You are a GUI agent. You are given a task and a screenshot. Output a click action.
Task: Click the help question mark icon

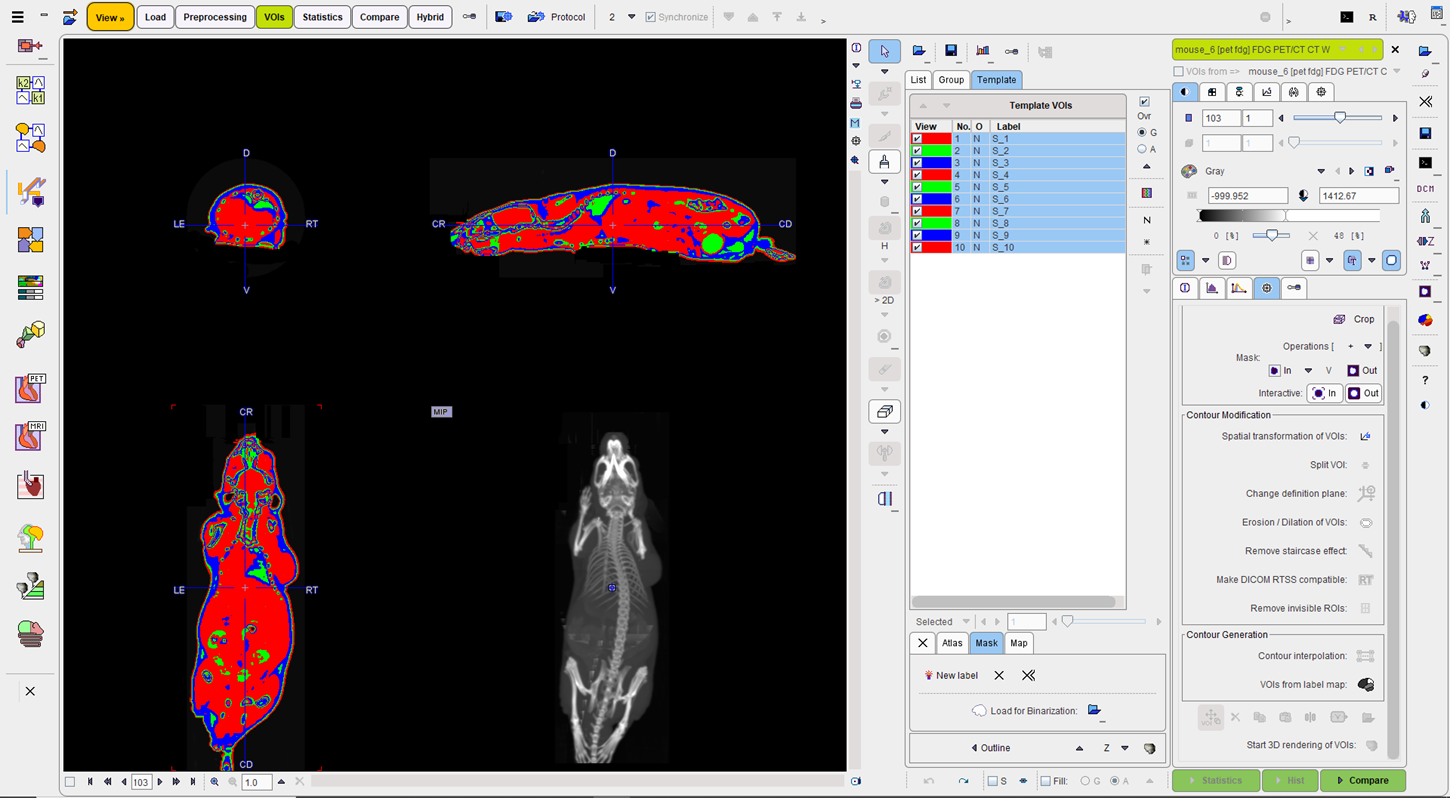(1425, 380)
